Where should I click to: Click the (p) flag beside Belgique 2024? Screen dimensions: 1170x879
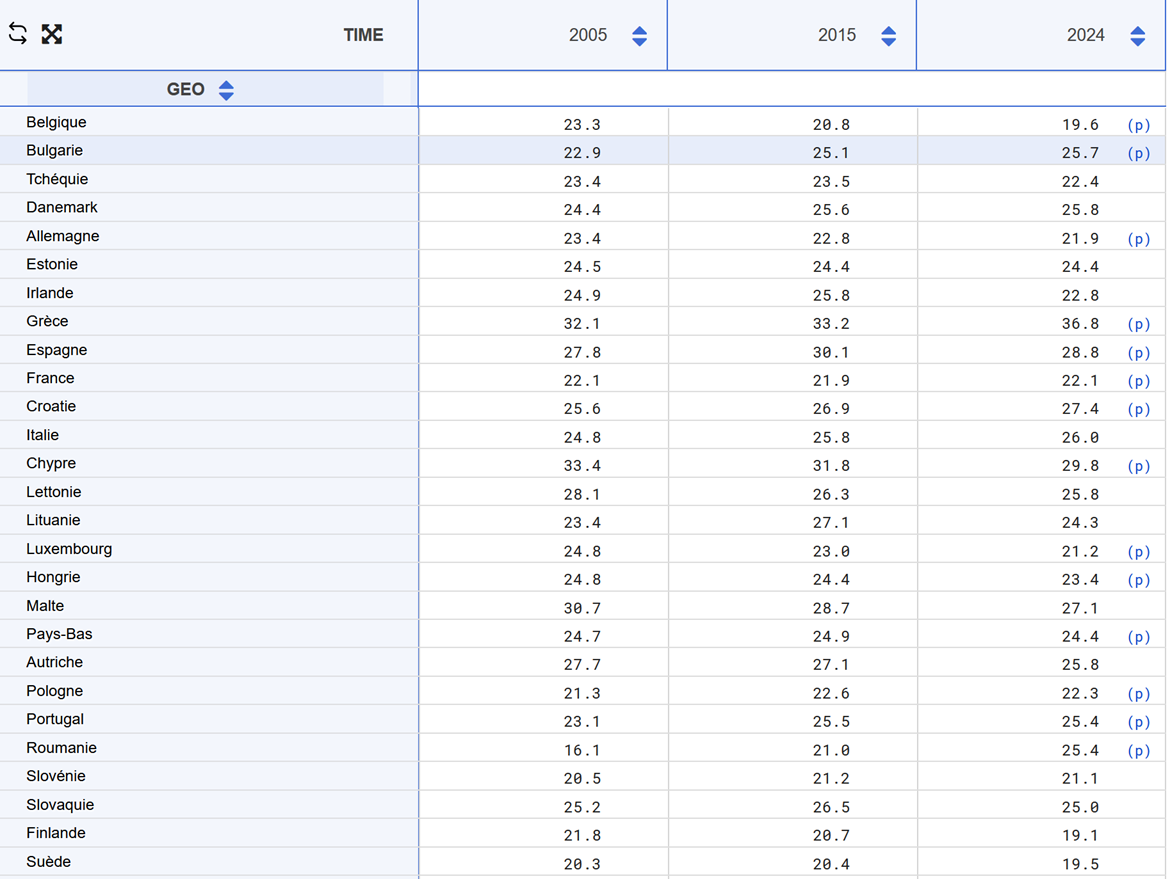1138,125
